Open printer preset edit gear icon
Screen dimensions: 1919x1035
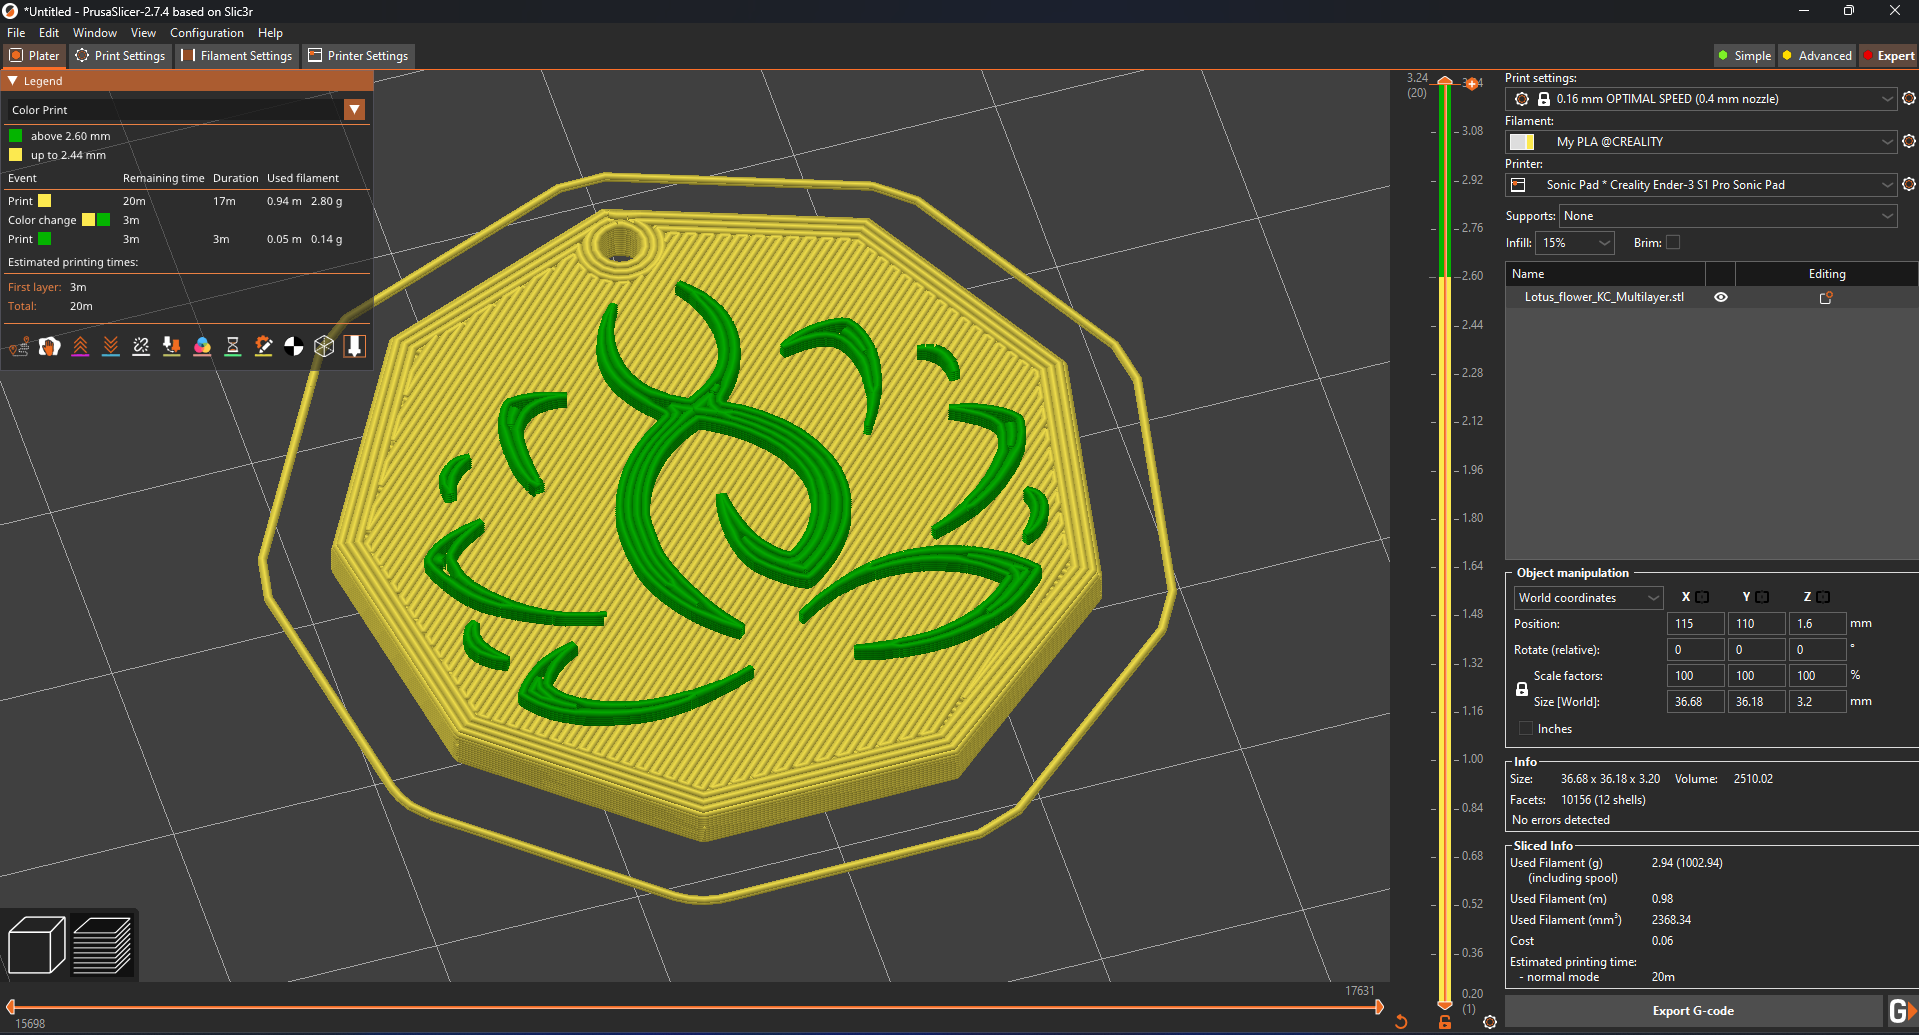(x=1909, y=184)
